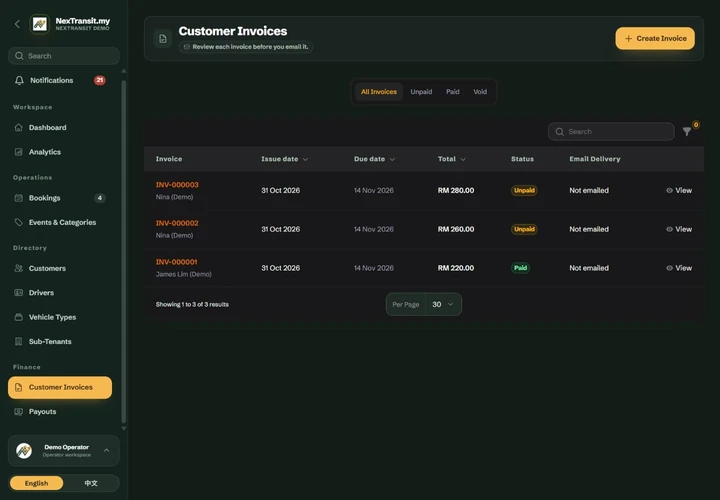Open invoice INV-000002 link
Viewport: 720px width, 500px height.
tap(177, 223)
